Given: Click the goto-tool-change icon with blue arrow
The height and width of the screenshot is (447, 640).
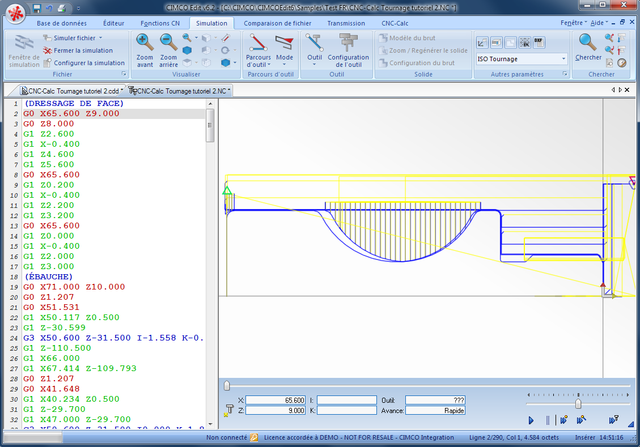Looking at the screenshot, I should 622,38.
